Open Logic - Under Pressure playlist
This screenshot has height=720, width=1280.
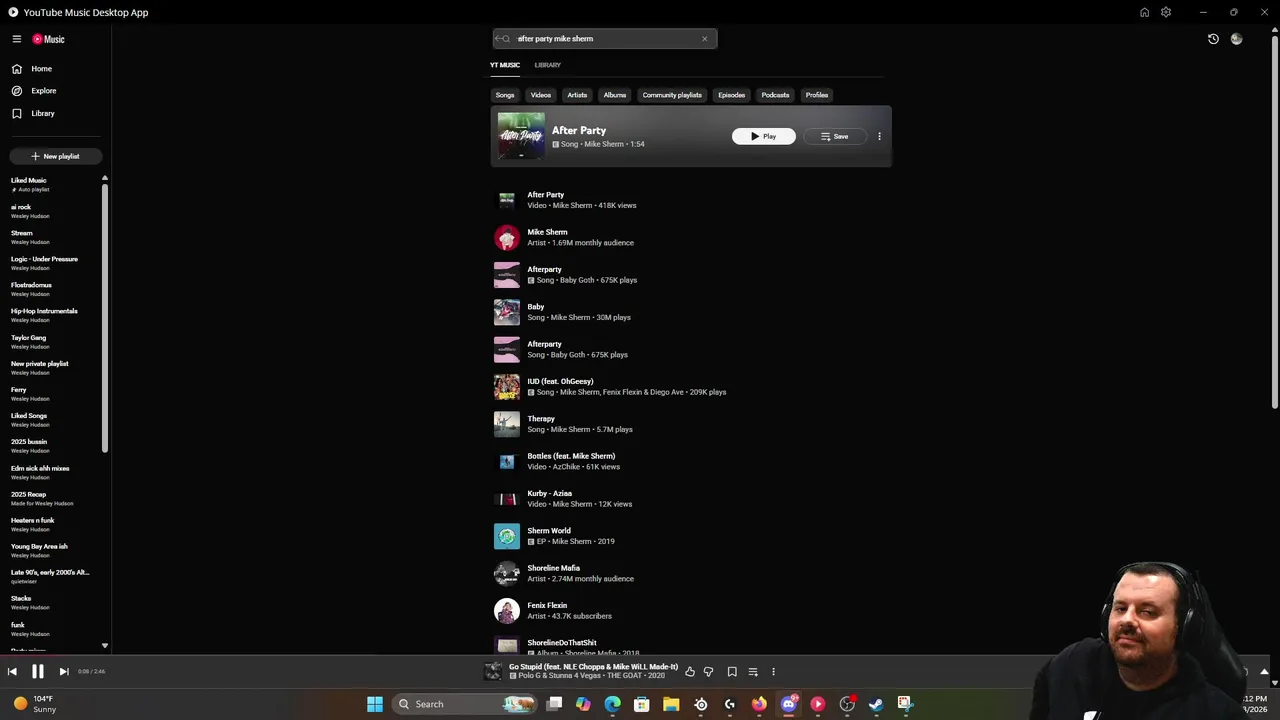pos(52,263)
